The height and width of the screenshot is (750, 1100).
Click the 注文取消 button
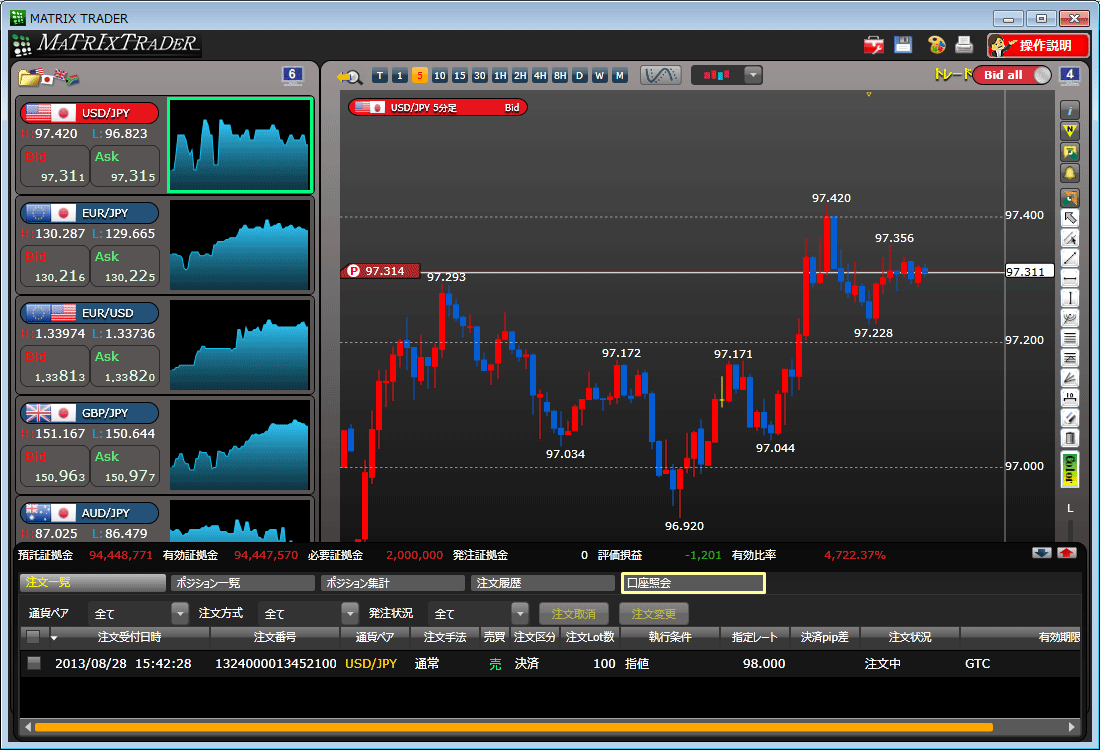coord(574,614)
